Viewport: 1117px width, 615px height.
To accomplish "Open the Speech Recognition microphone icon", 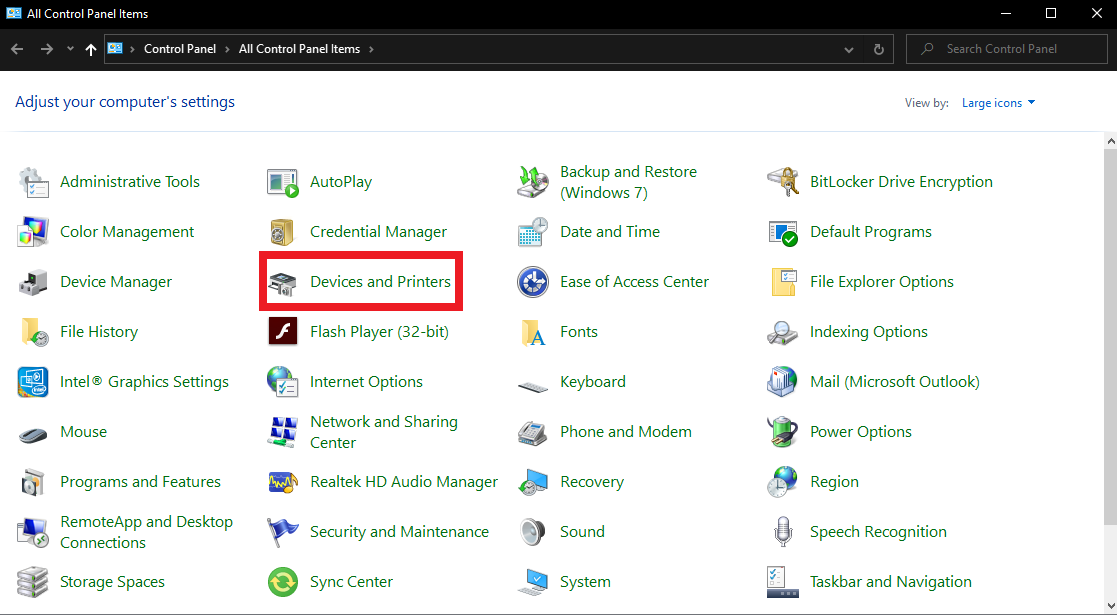I will coord(783,532).
